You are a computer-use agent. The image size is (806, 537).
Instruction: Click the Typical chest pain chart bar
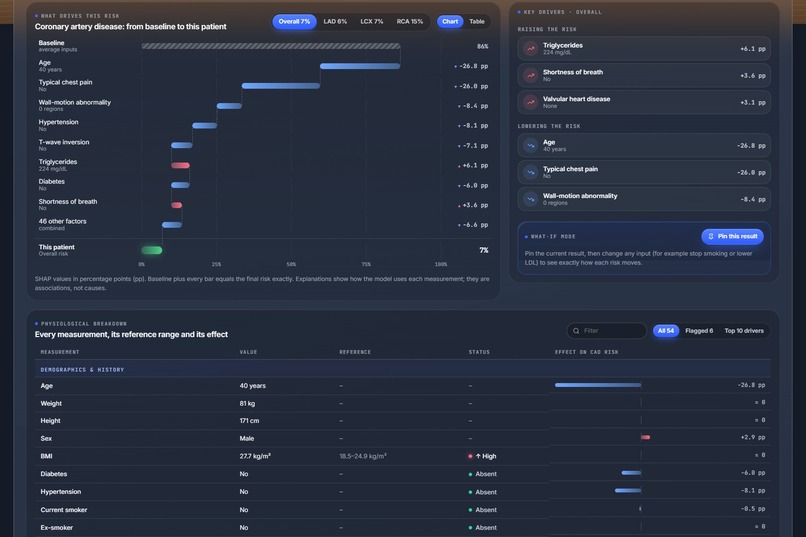coord(281,86)
